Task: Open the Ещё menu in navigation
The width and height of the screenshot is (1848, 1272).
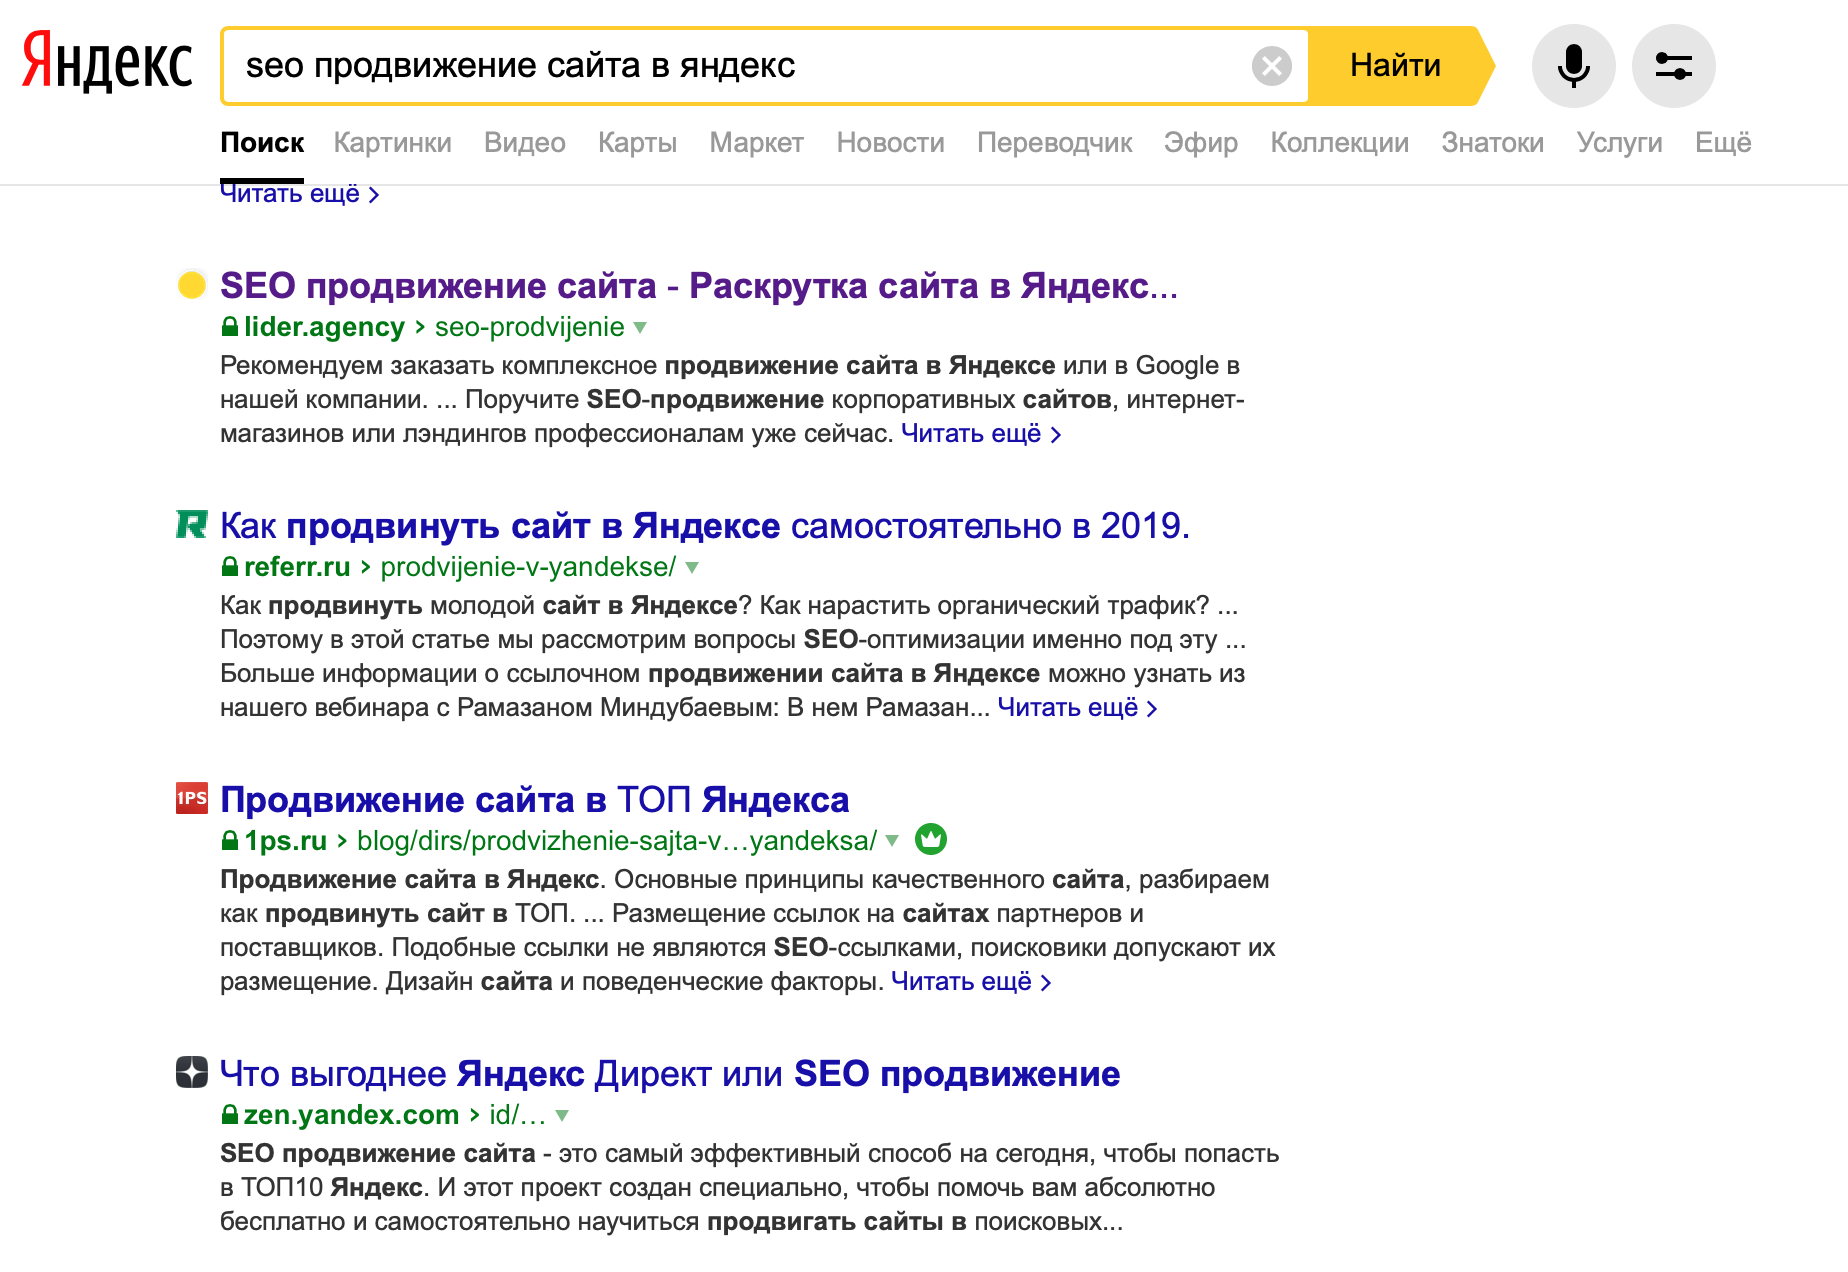Action: tap(1722, 143)
